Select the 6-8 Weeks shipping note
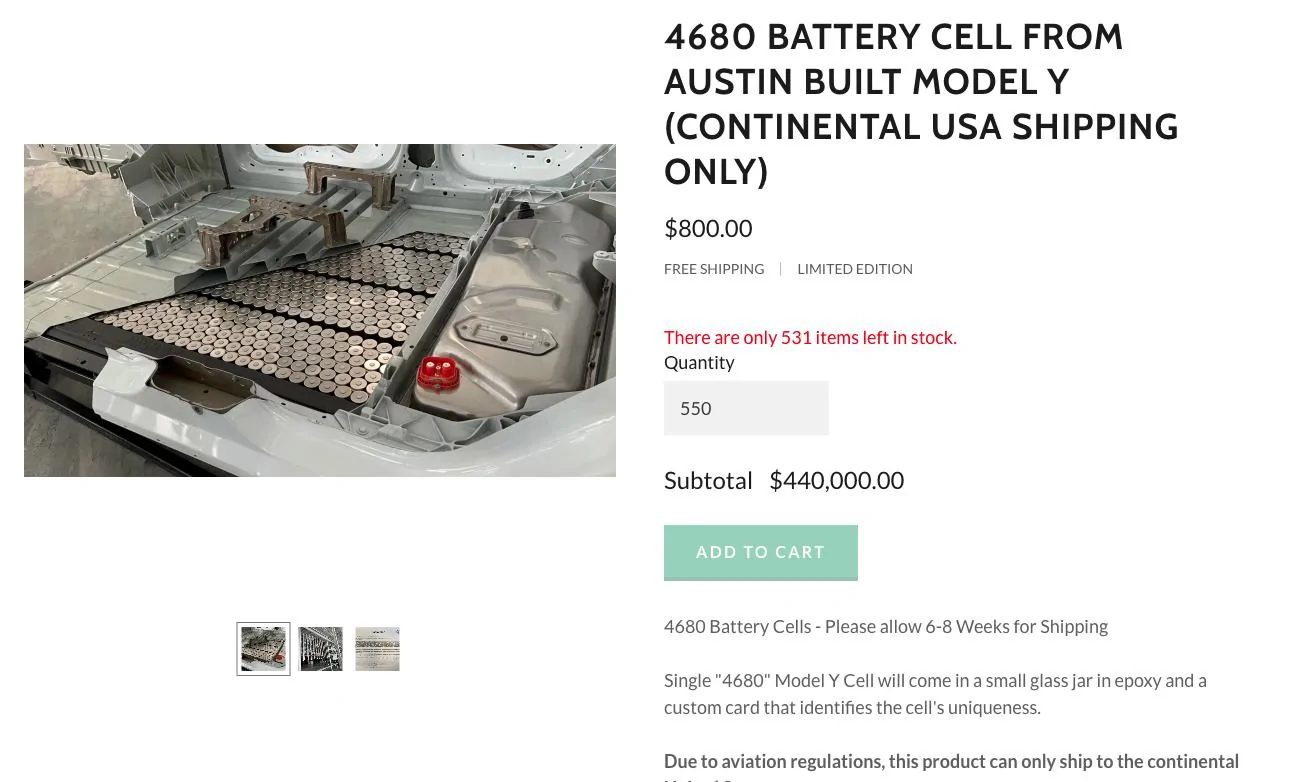Image resolution: width=1307 pixels, height=782 pixels. point(885,626)
